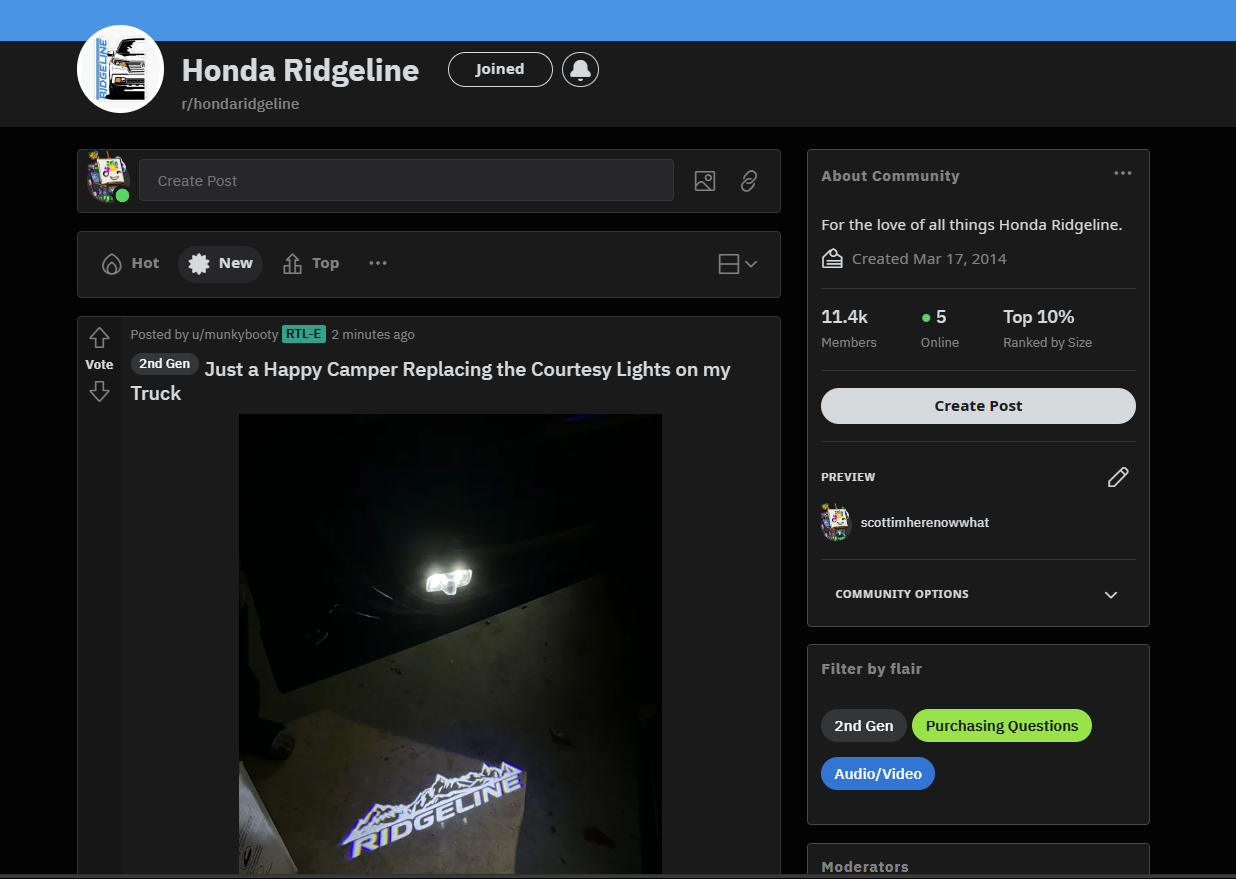Click the scottimherenowwhat preview avatar
Viewport: 1236px width, 879px height.
pyautogui.click(x=835, y=522)
